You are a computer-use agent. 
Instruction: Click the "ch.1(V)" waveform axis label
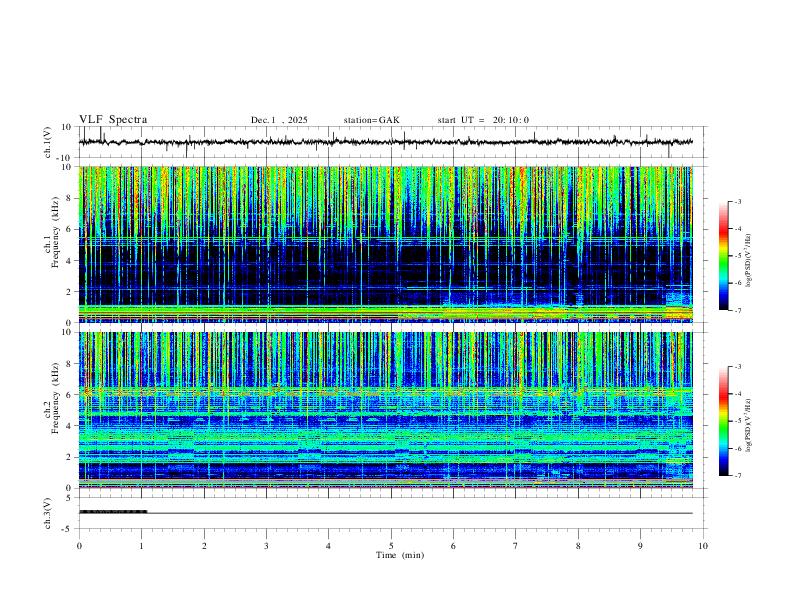point(48,142)
